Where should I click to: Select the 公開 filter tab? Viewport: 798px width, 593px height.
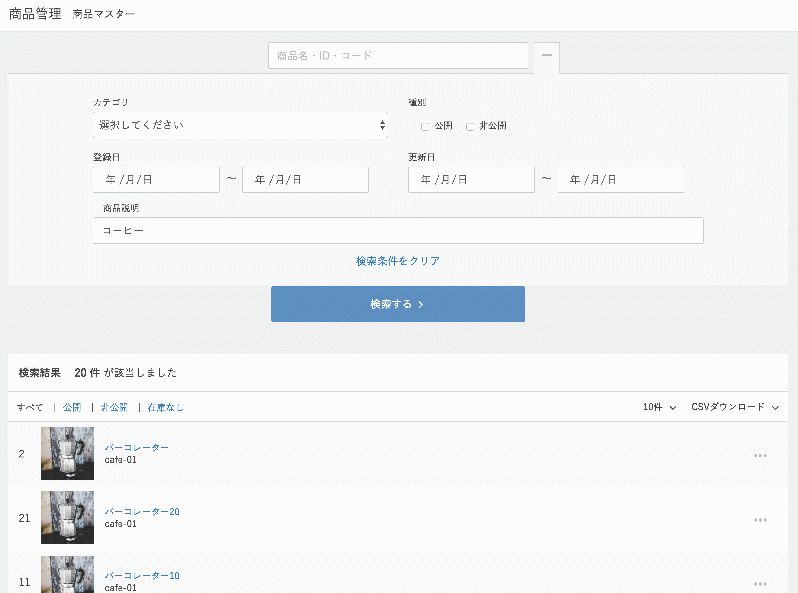72,407
